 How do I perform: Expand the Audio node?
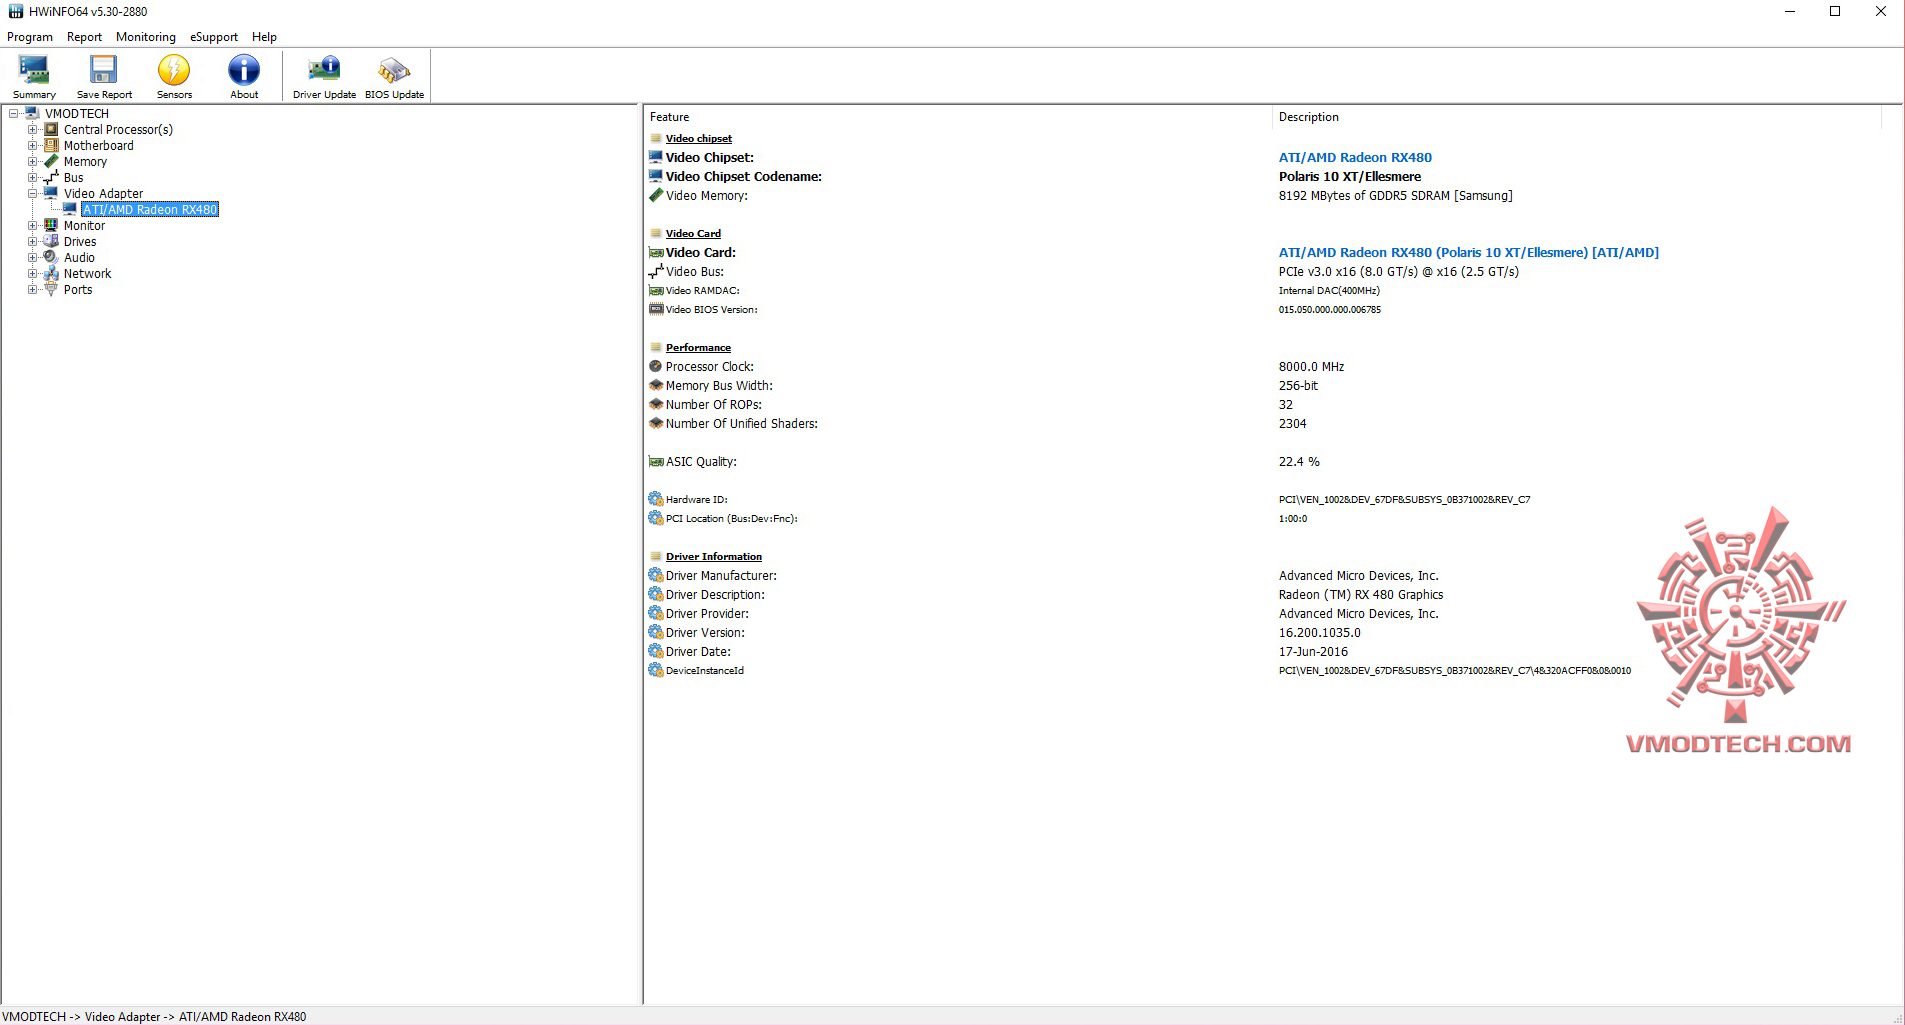coord(33,258)
